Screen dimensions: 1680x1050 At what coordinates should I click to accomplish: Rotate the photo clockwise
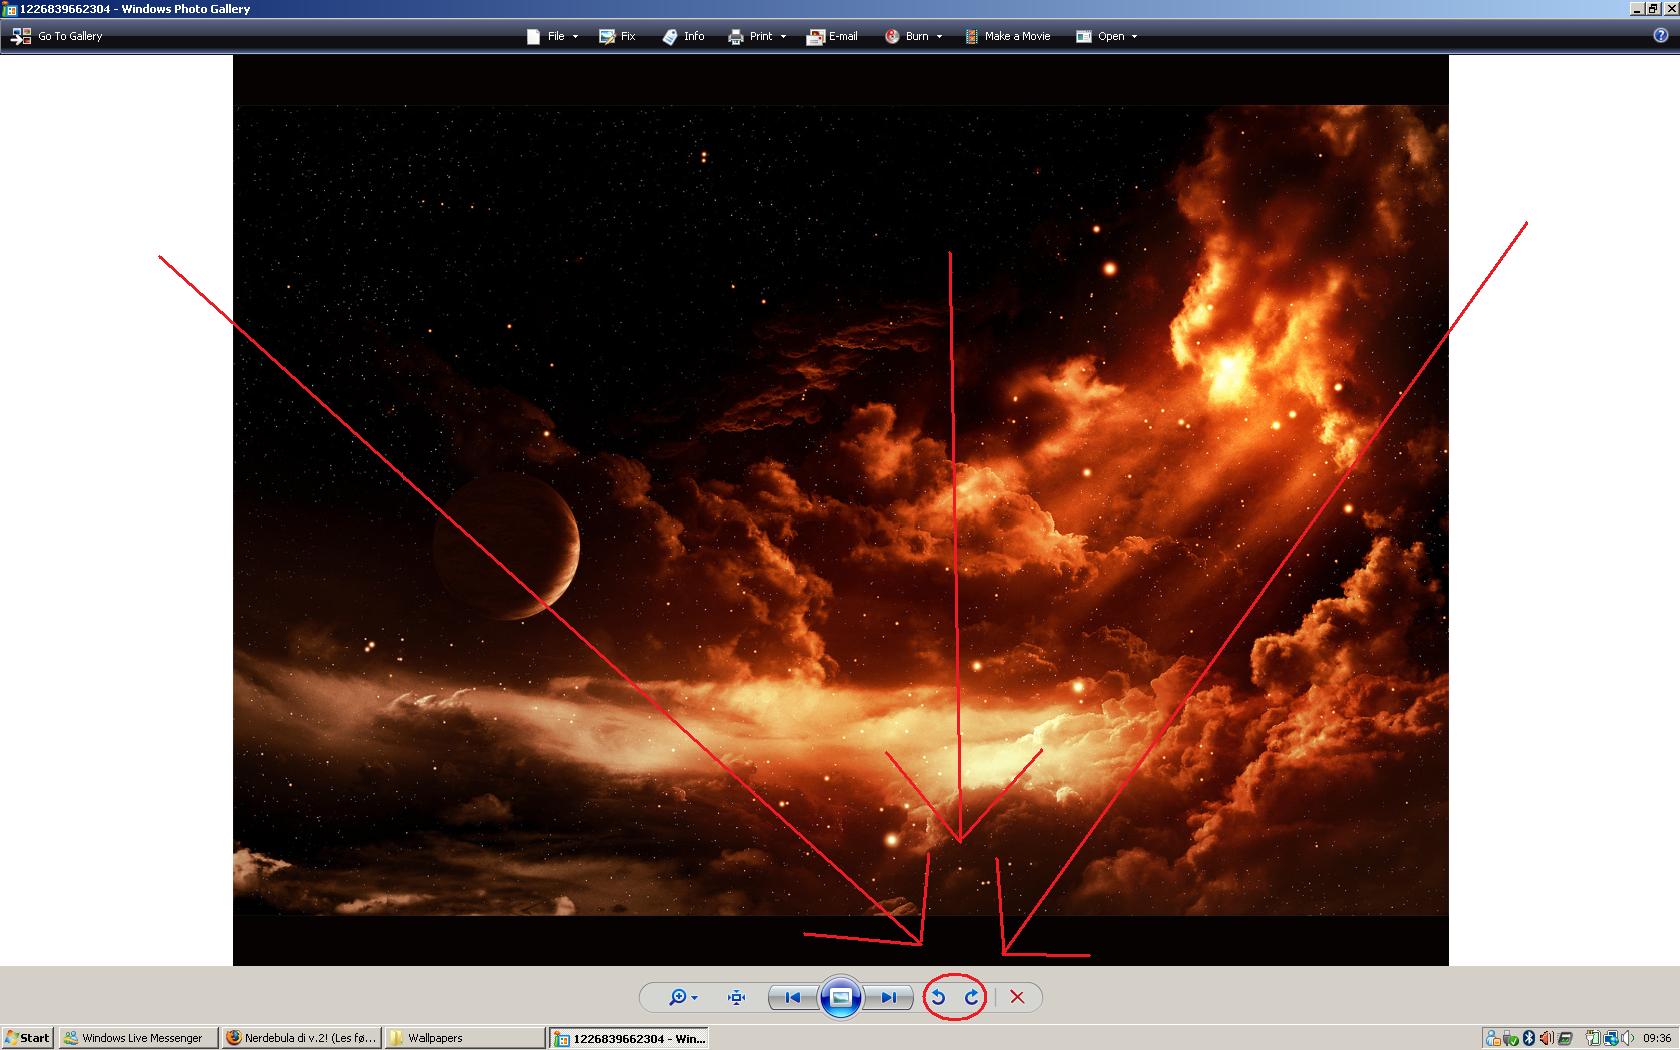tap(971, 997)
